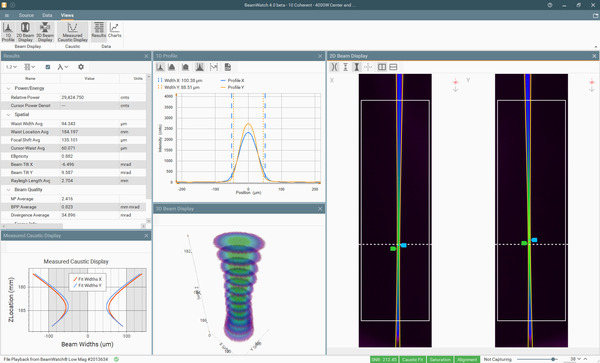Image resolution: width=600 pixels, height=363 pixels.
Task: Open the decimal precision 1.2 dropdown
Action: [11, 67]
